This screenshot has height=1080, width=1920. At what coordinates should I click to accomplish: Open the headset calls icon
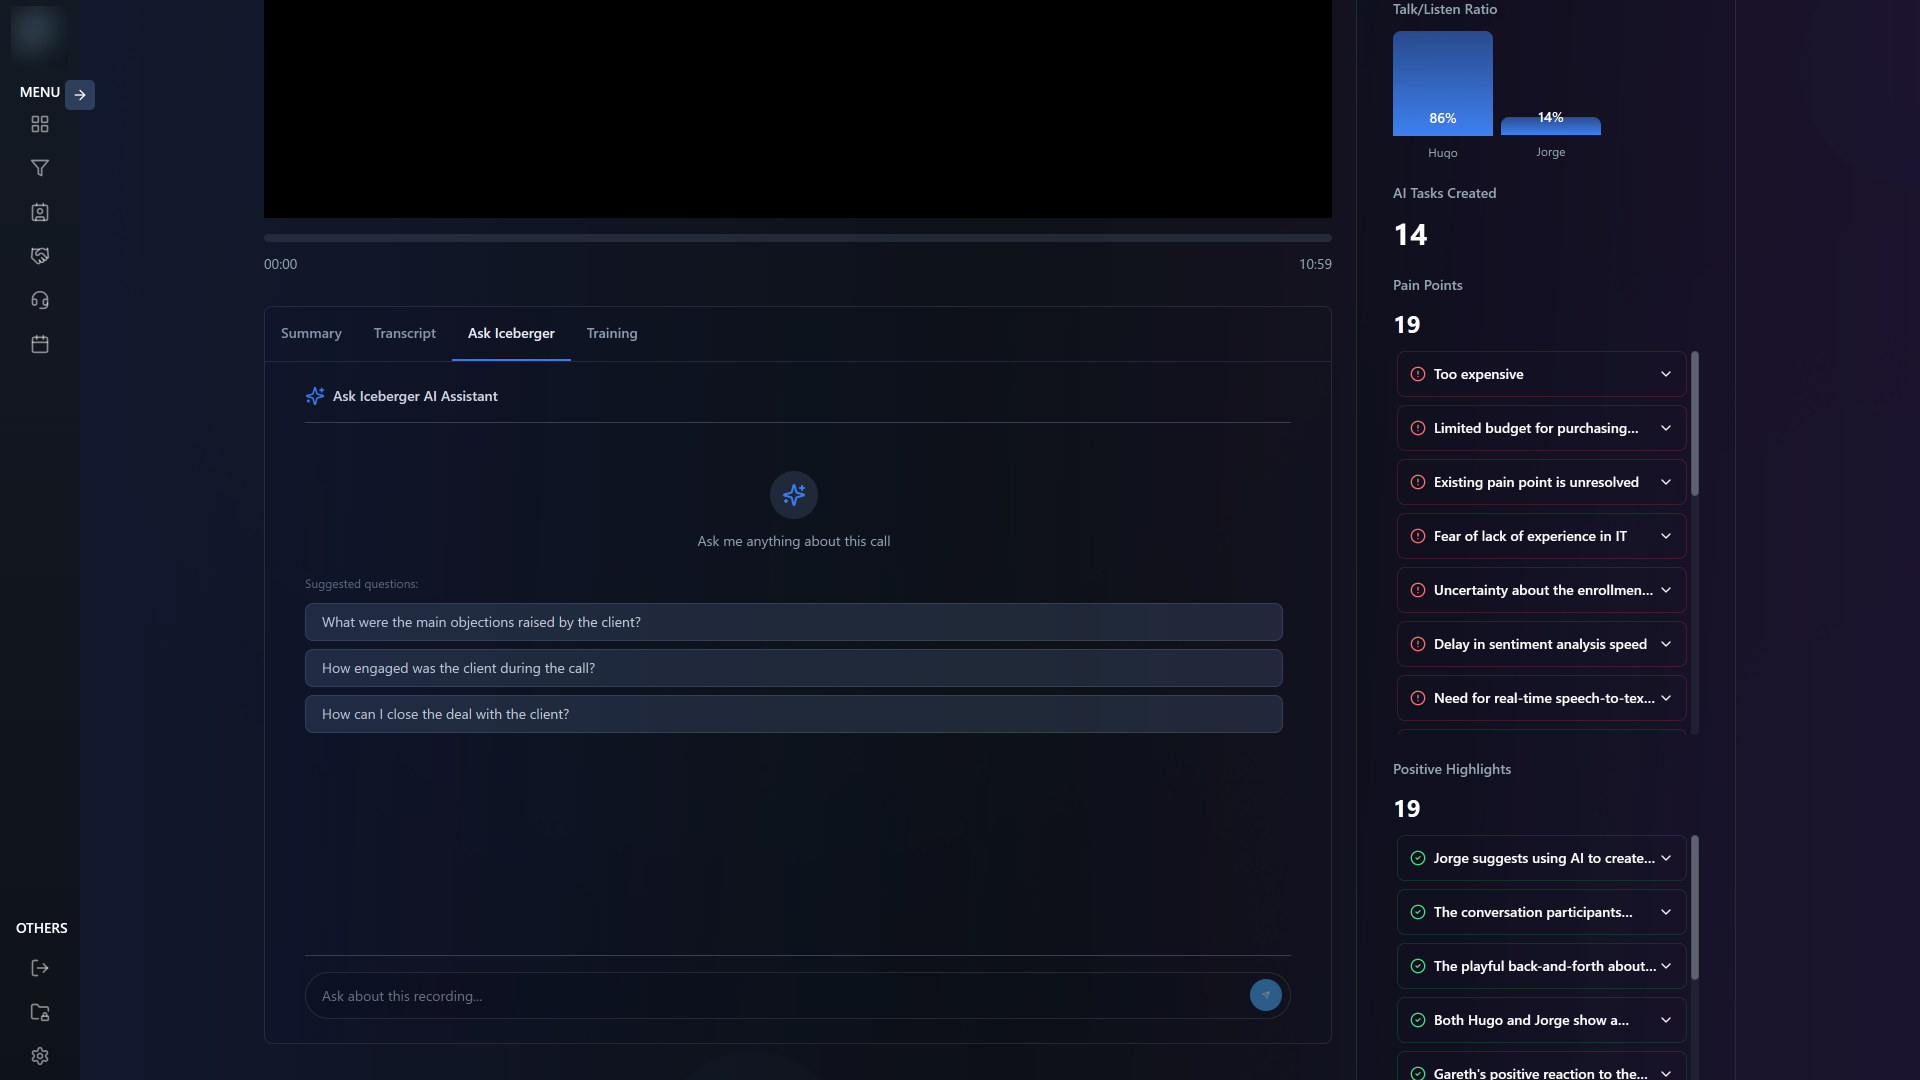(40, 300)
